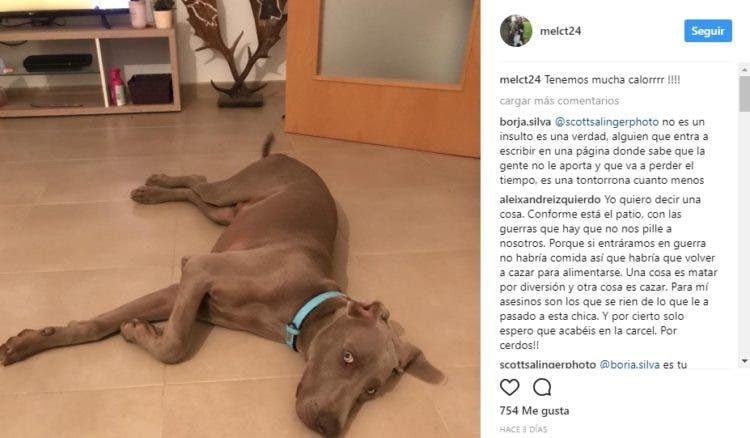Open the comment speech bubble icon
The image size is (750, 438).
542,387
